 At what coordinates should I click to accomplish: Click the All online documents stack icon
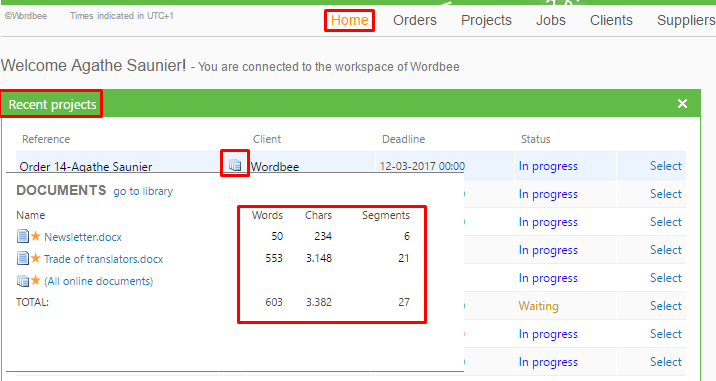click(x=22, y=280)
